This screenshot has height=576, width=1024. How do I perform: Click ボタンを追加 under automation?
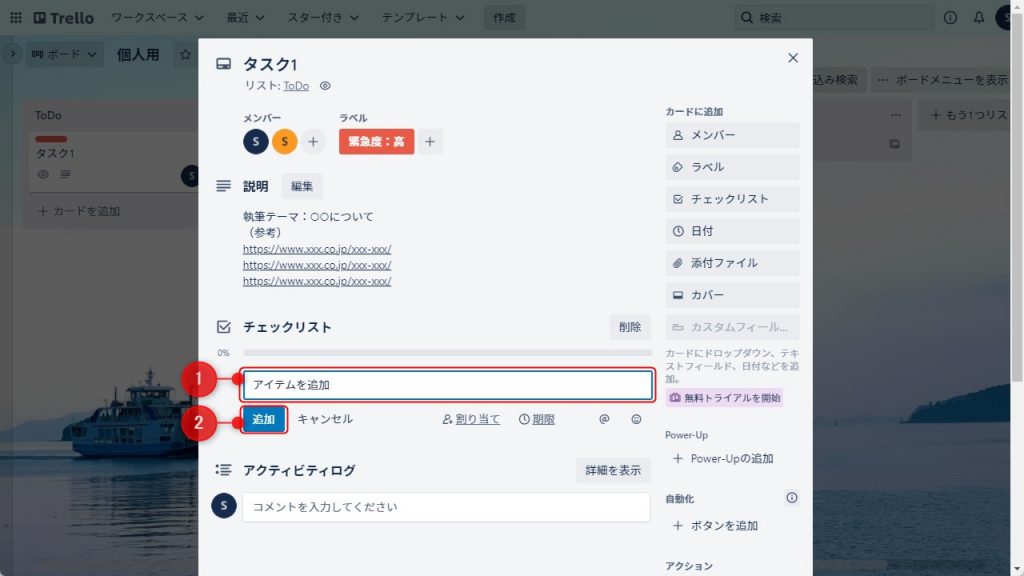[x=732, y=526]
